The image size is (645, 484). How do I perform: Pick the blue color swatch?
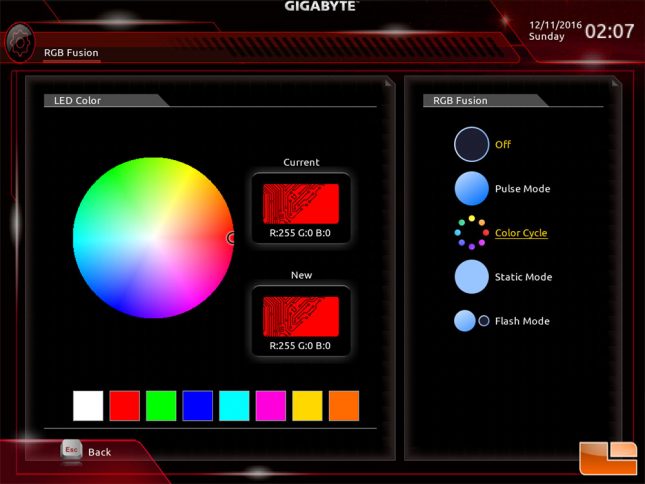pyautogui.click(x=197, y=406)
